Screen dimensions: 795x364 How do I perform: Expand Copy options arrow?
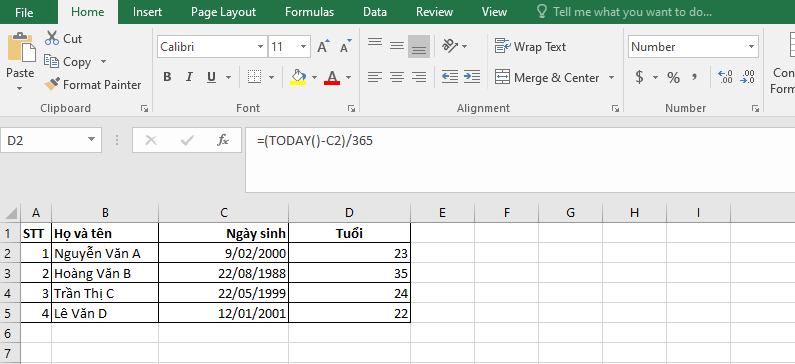103,62
